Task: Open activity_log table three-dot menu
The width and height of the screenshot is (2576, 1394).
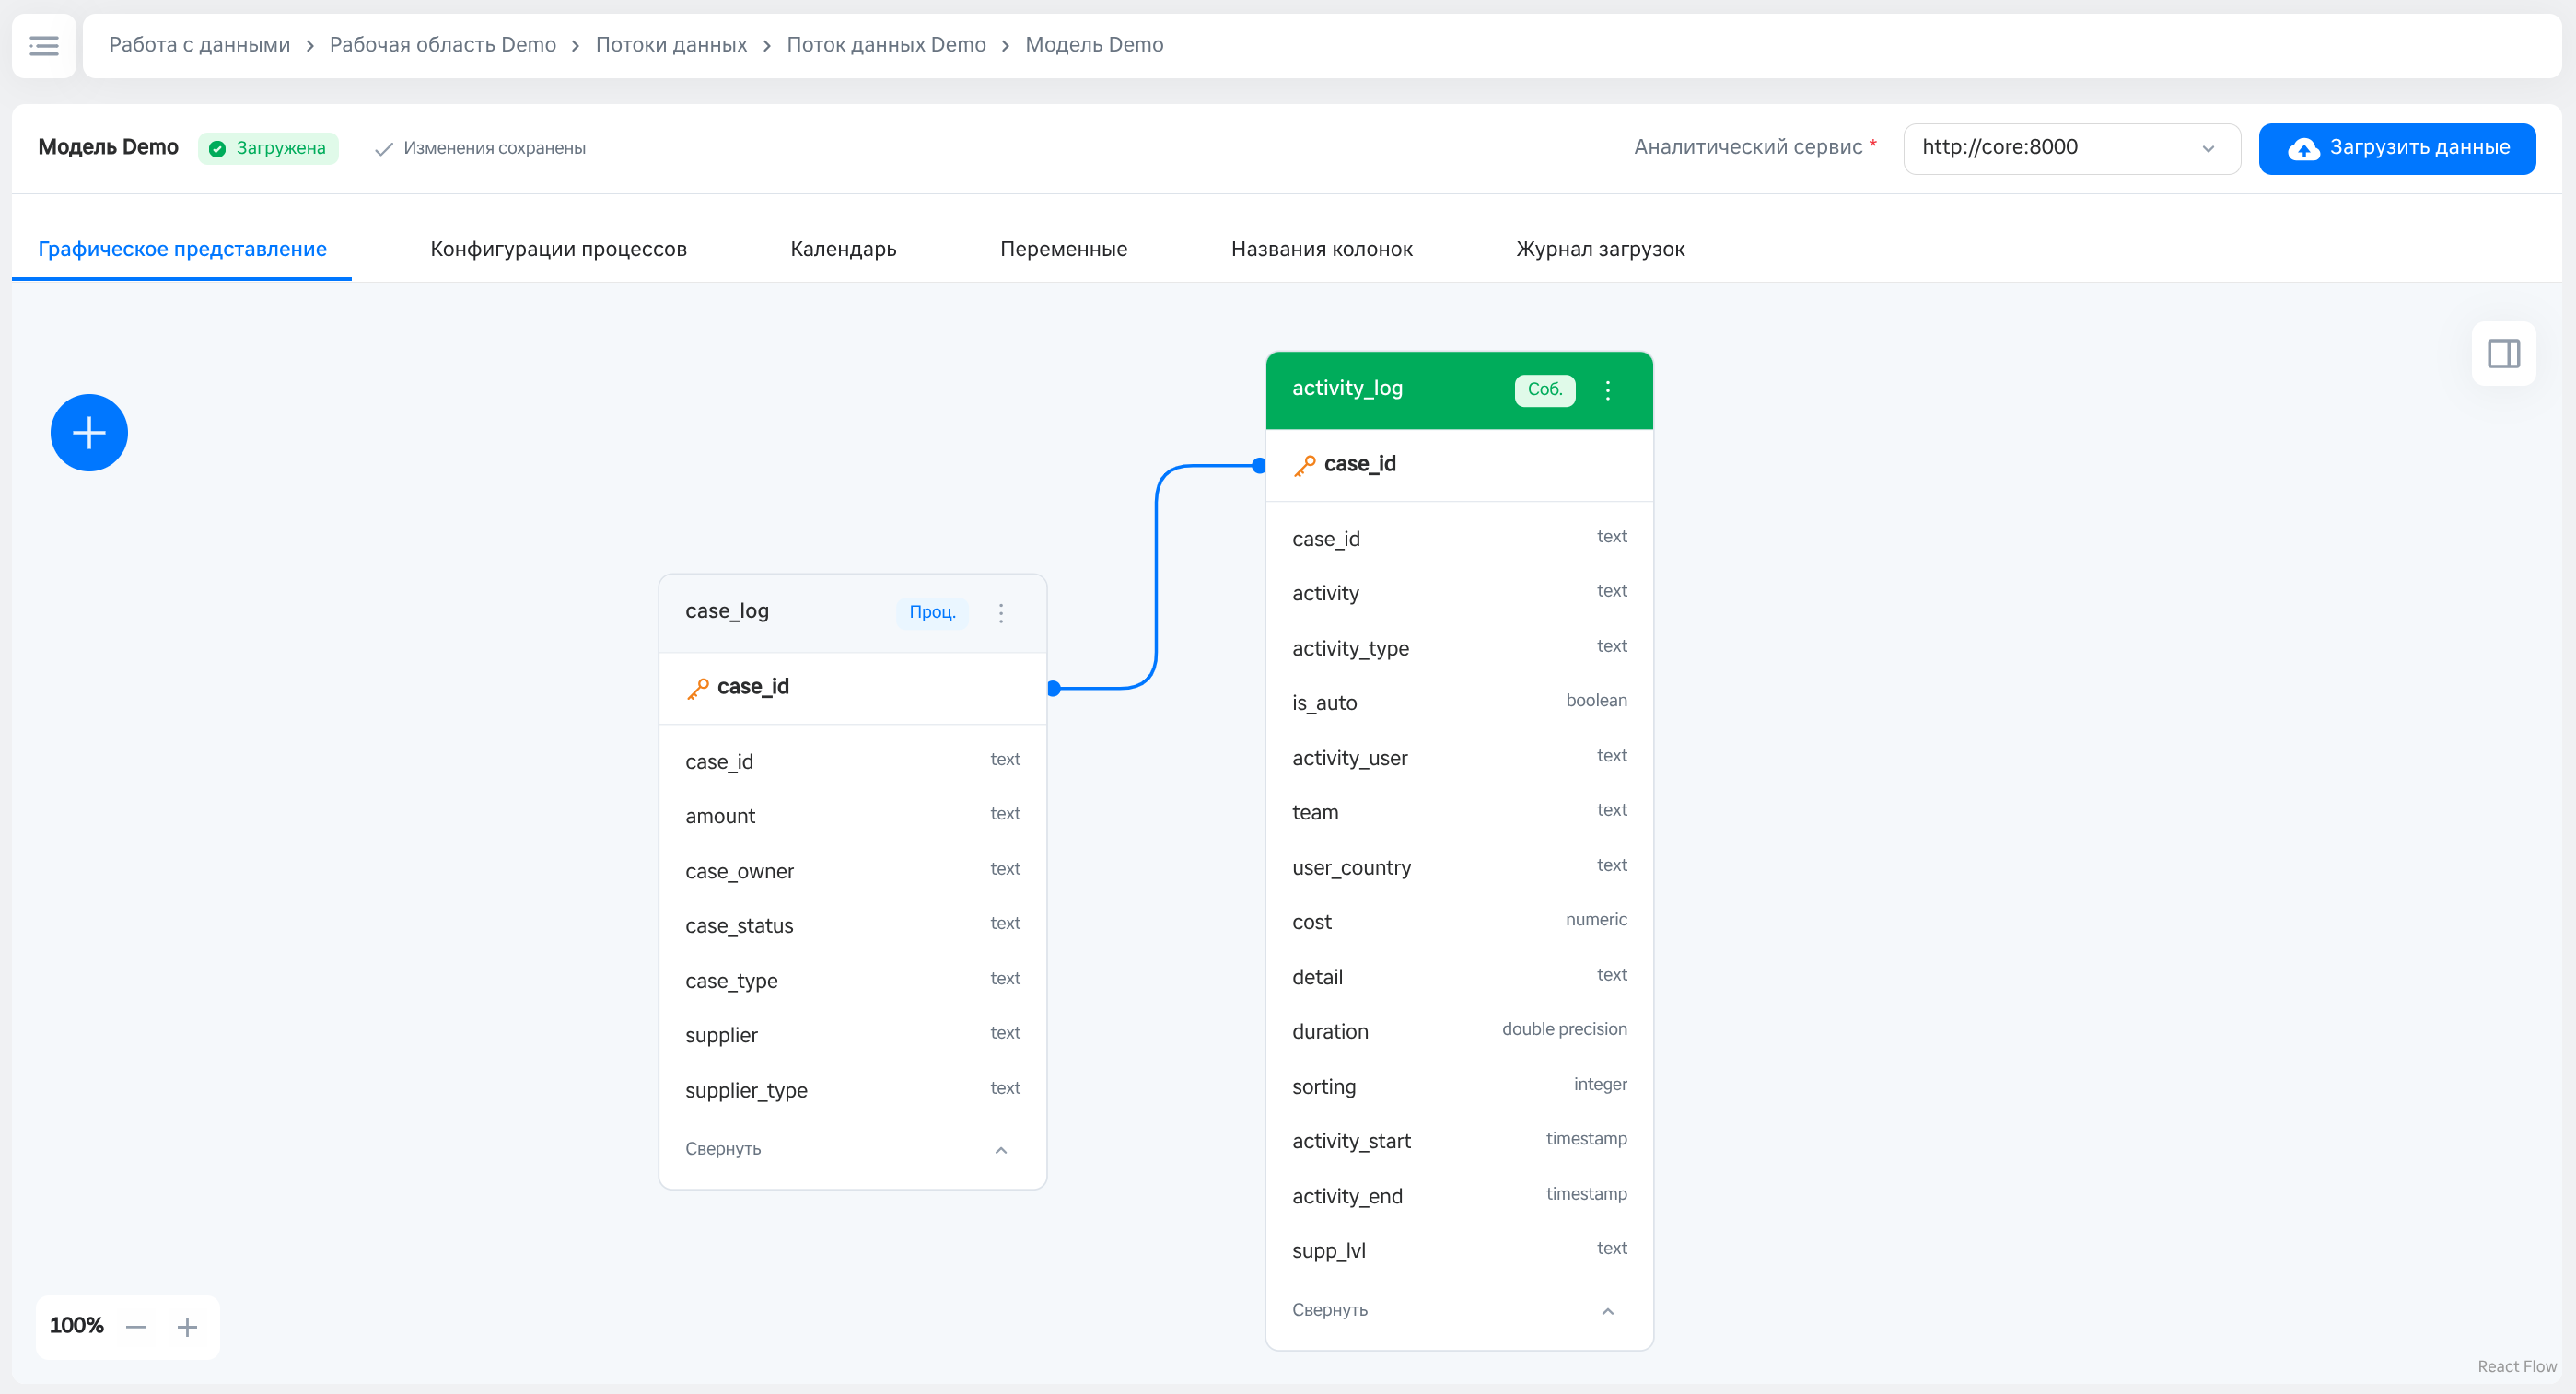Action: pyautogui.click(x=1607, y=390)
